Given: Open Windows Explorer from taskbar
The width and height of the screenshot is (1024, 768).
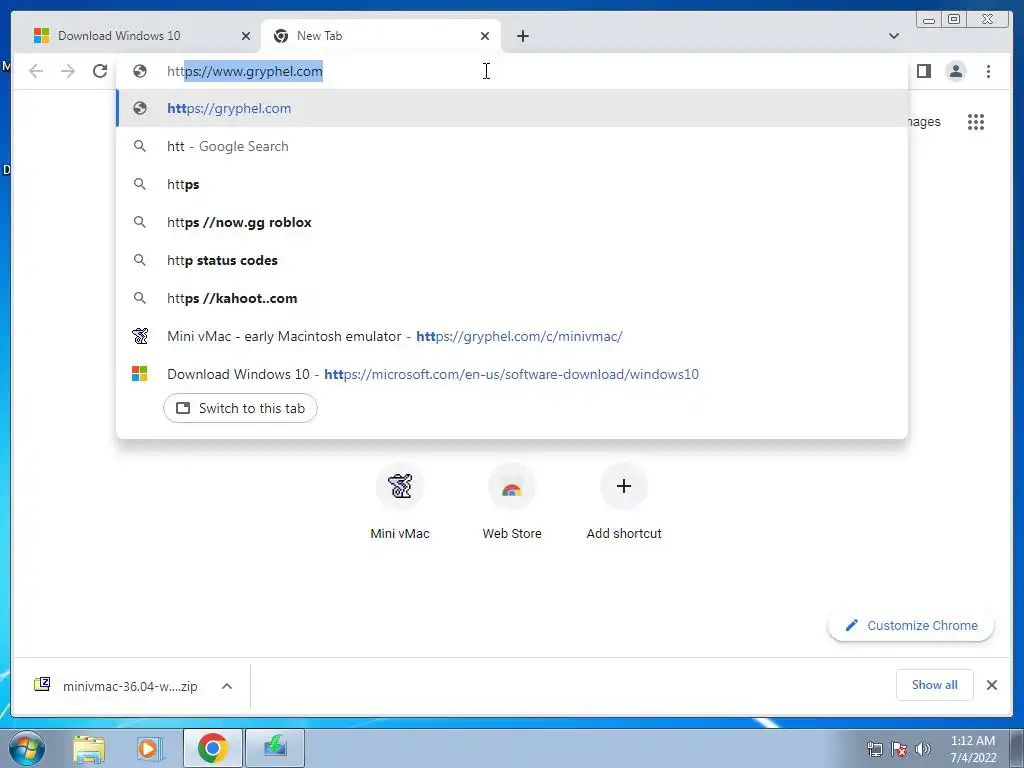Looking at the screenshot, I should (x=89, y=748).
